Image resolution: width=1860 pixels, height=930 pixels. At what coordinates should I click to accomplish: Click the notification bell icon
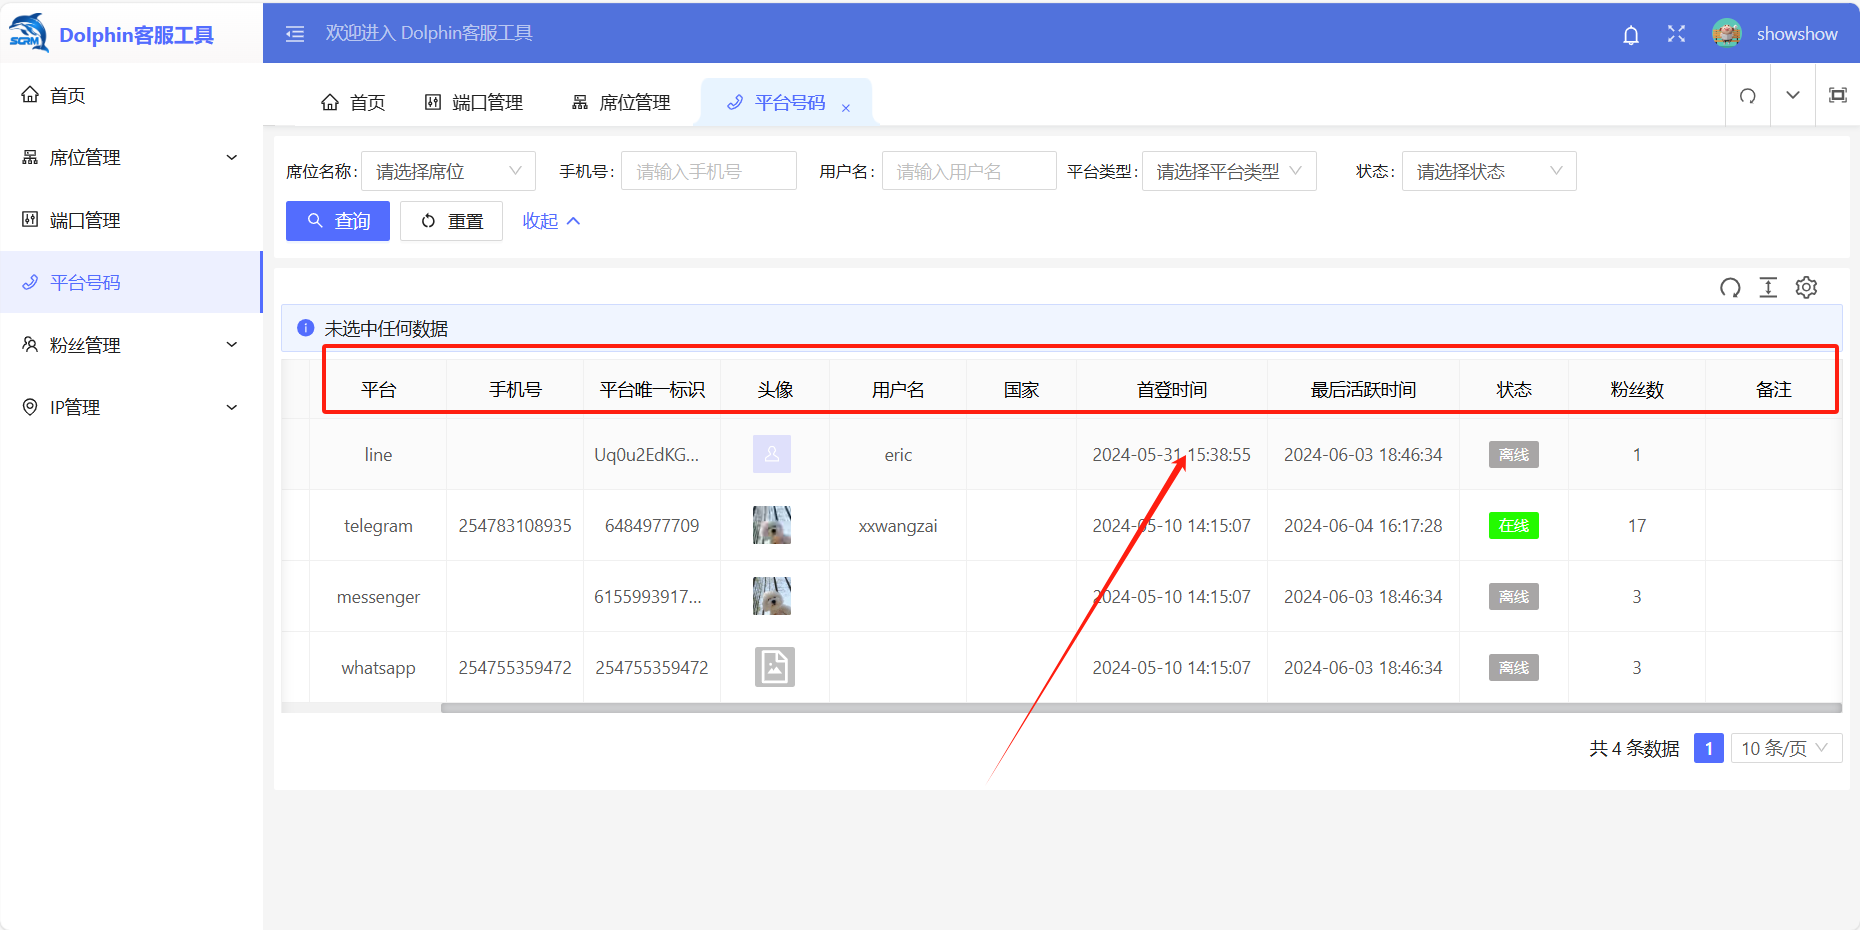click(x=1631, y=35)
